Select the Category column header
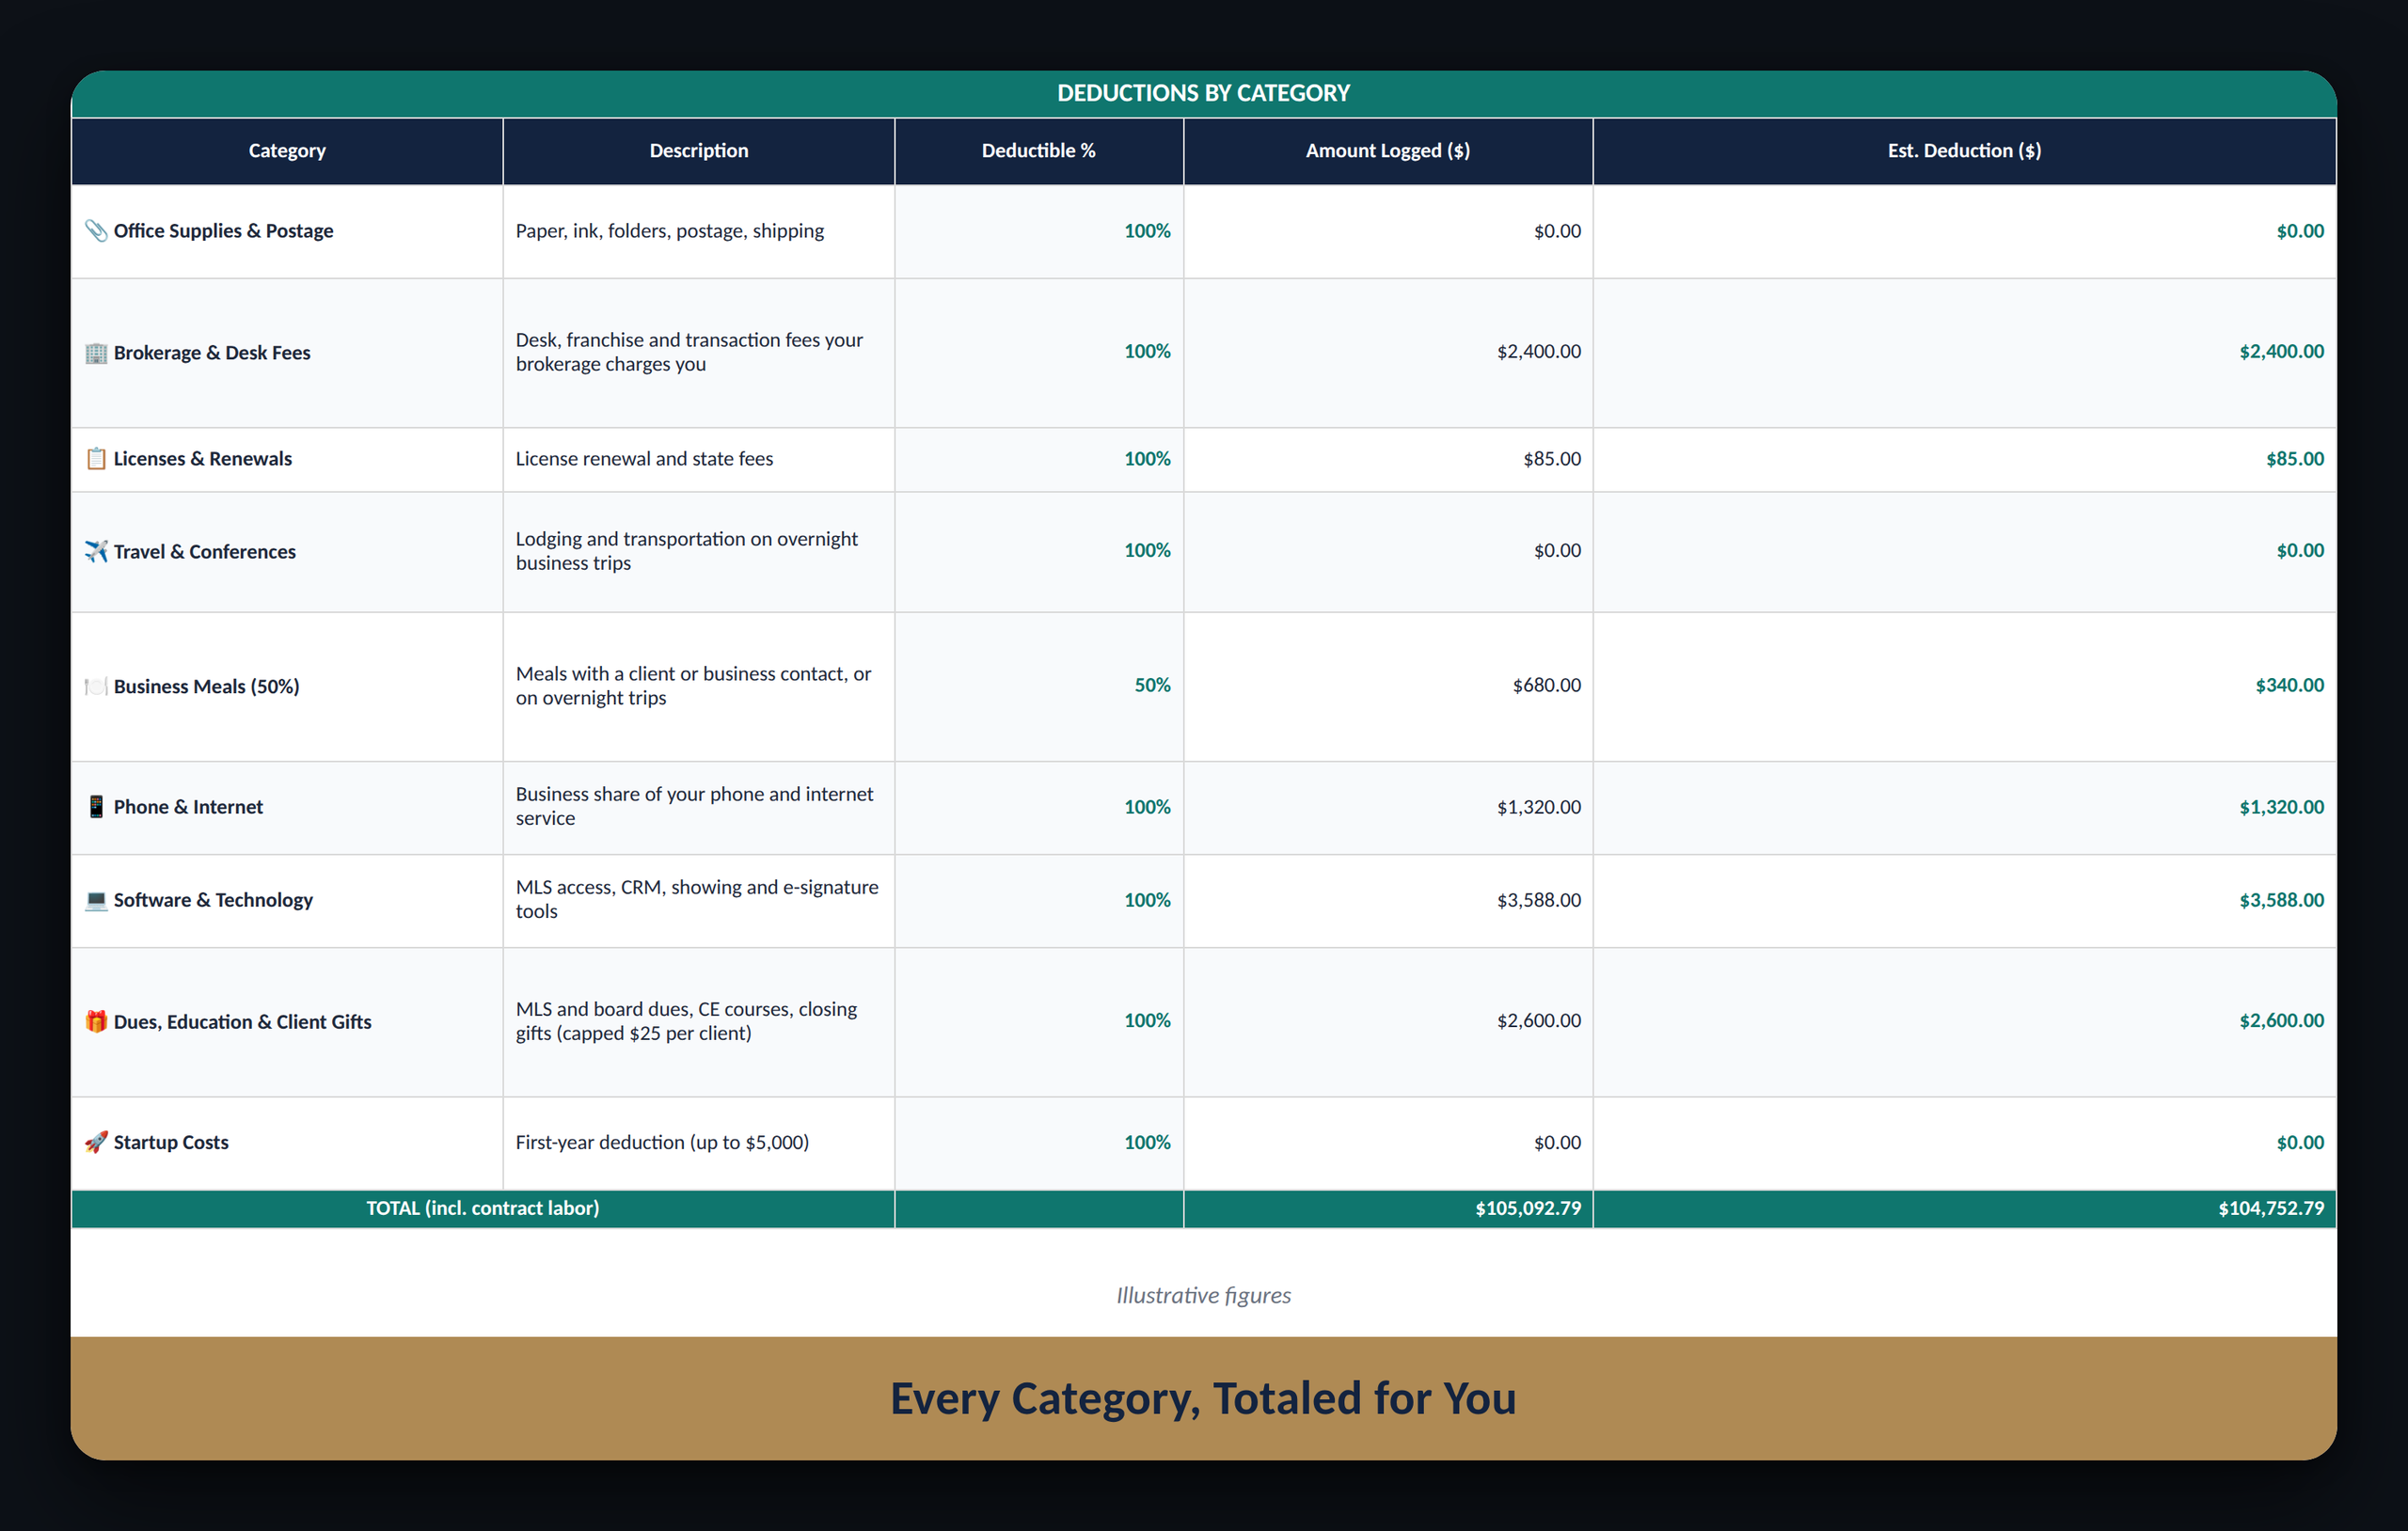2408x1531 pixels. 287,151
